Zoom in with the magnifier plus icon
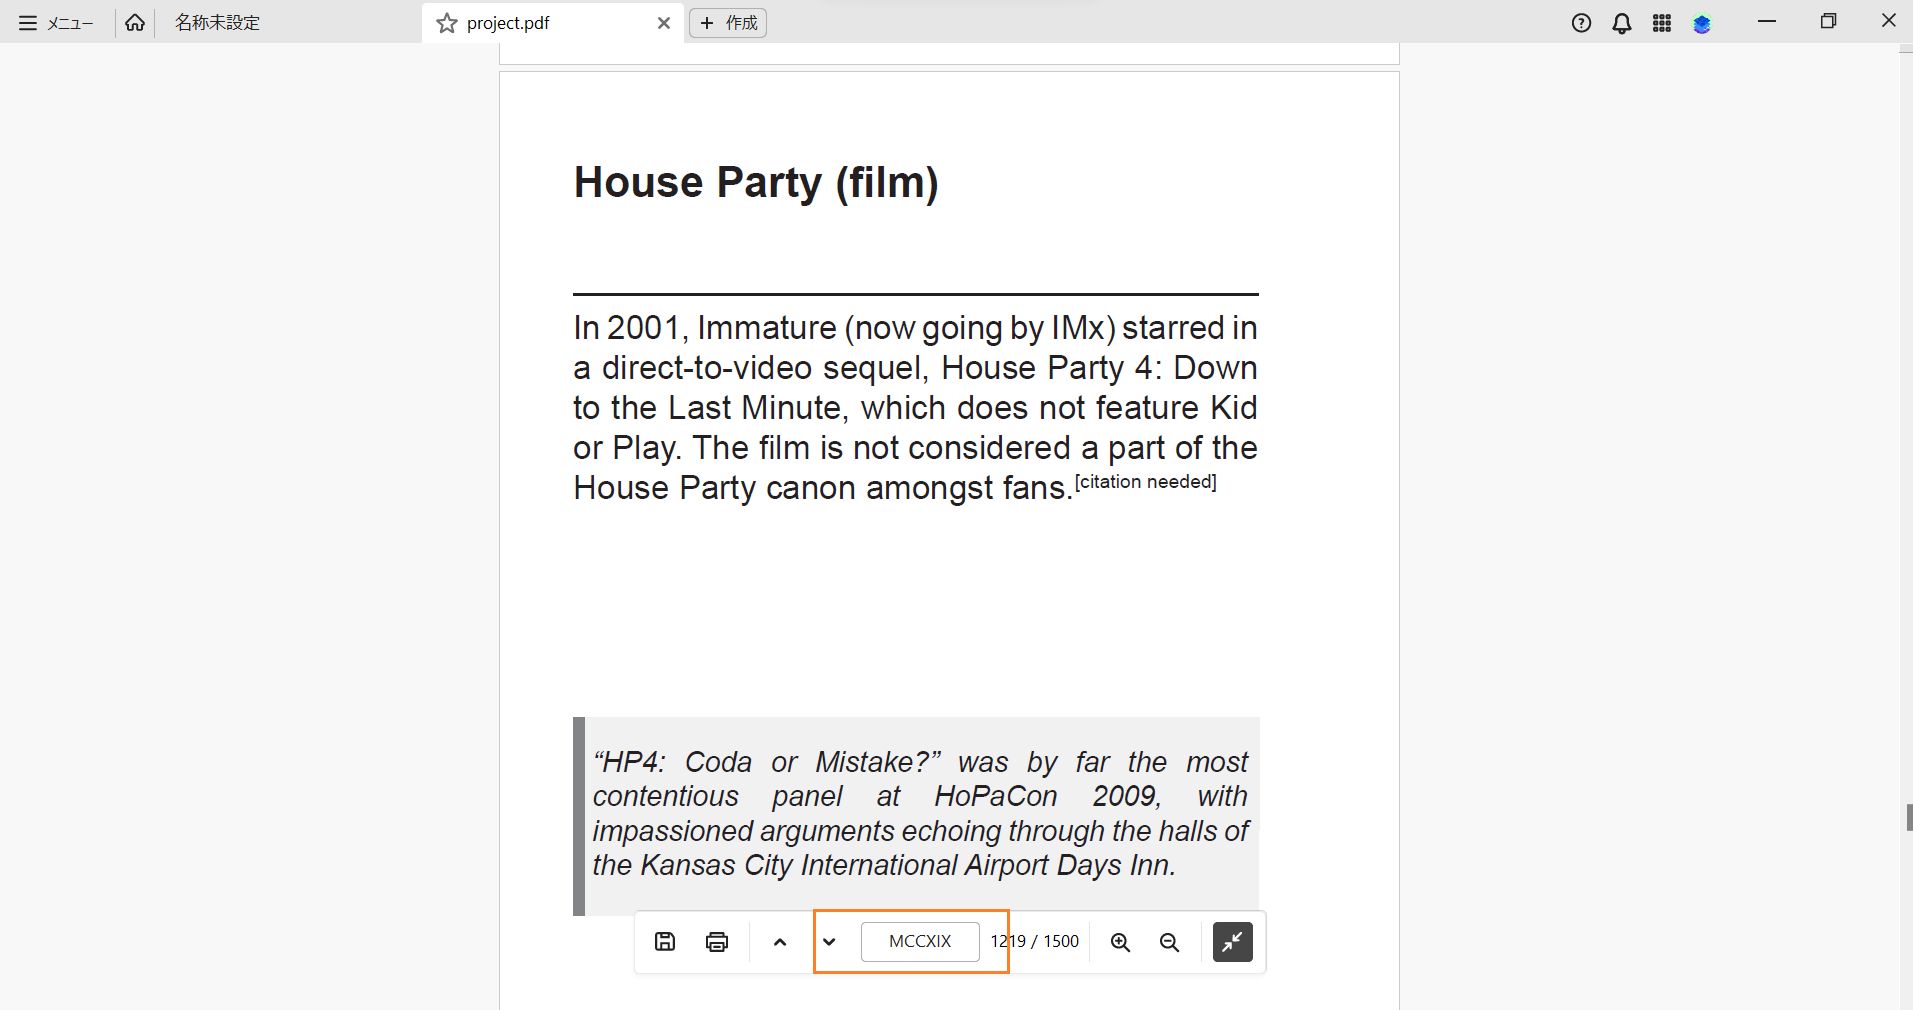 point(1120,942)
